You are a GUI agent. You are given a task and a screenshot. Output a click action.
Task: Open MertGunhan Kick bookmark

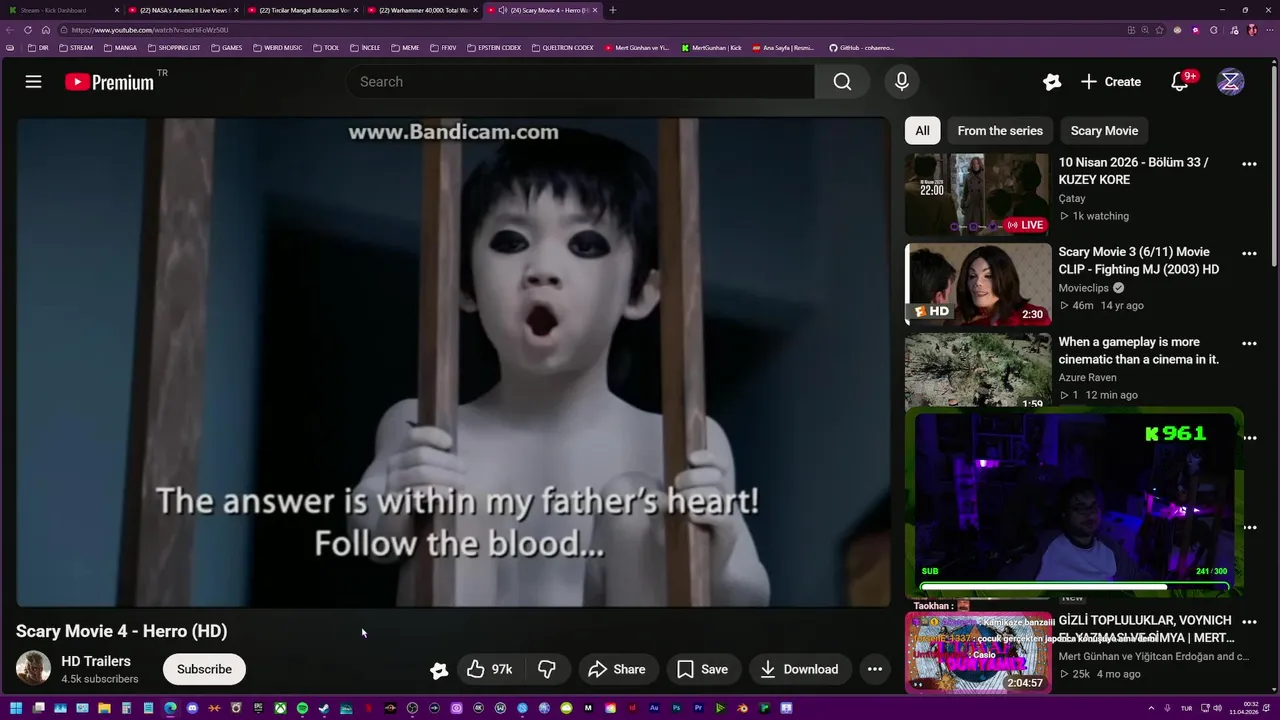[711, 47]
